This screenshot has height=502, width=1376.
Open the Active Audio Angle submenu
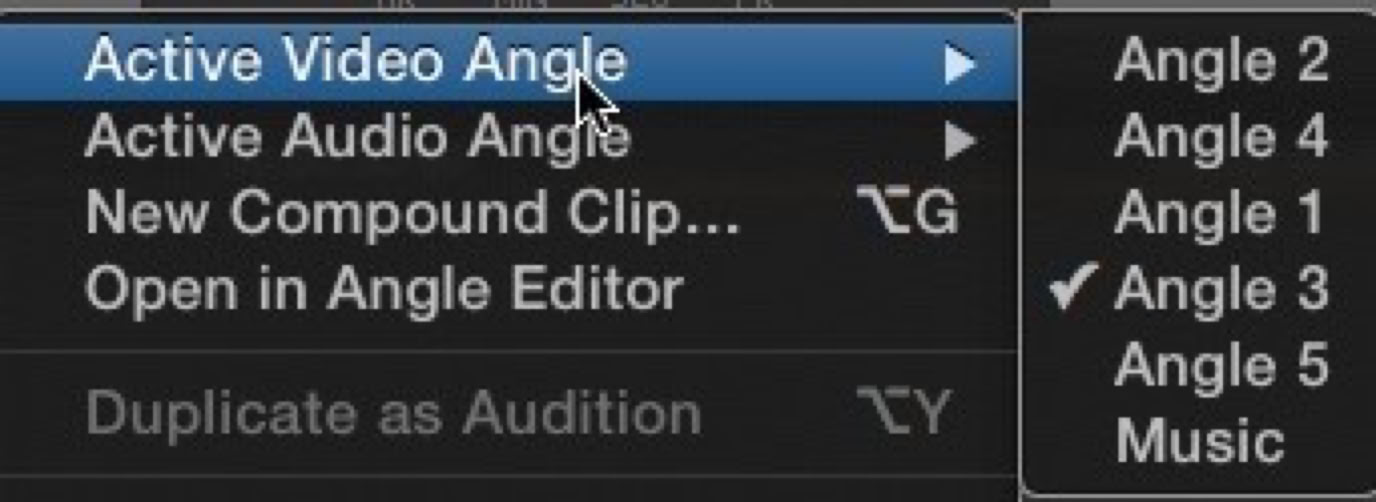point(508,138)
